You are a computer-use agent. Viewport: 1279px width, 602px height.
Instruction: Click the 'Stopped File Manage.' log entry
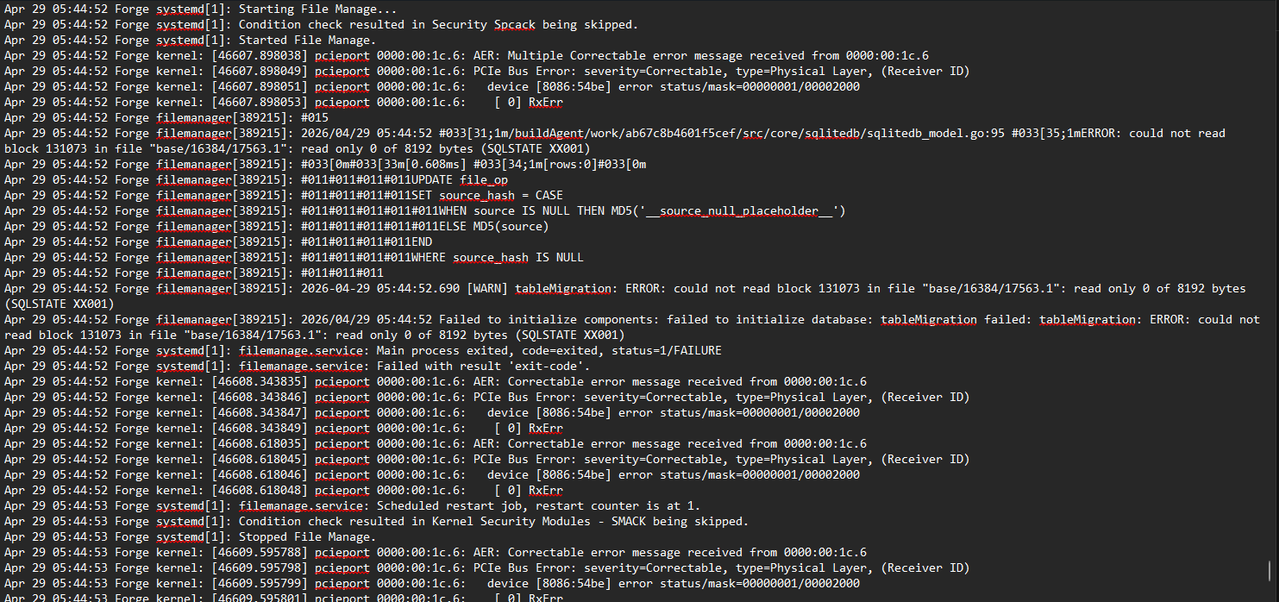tap(308, 536)
